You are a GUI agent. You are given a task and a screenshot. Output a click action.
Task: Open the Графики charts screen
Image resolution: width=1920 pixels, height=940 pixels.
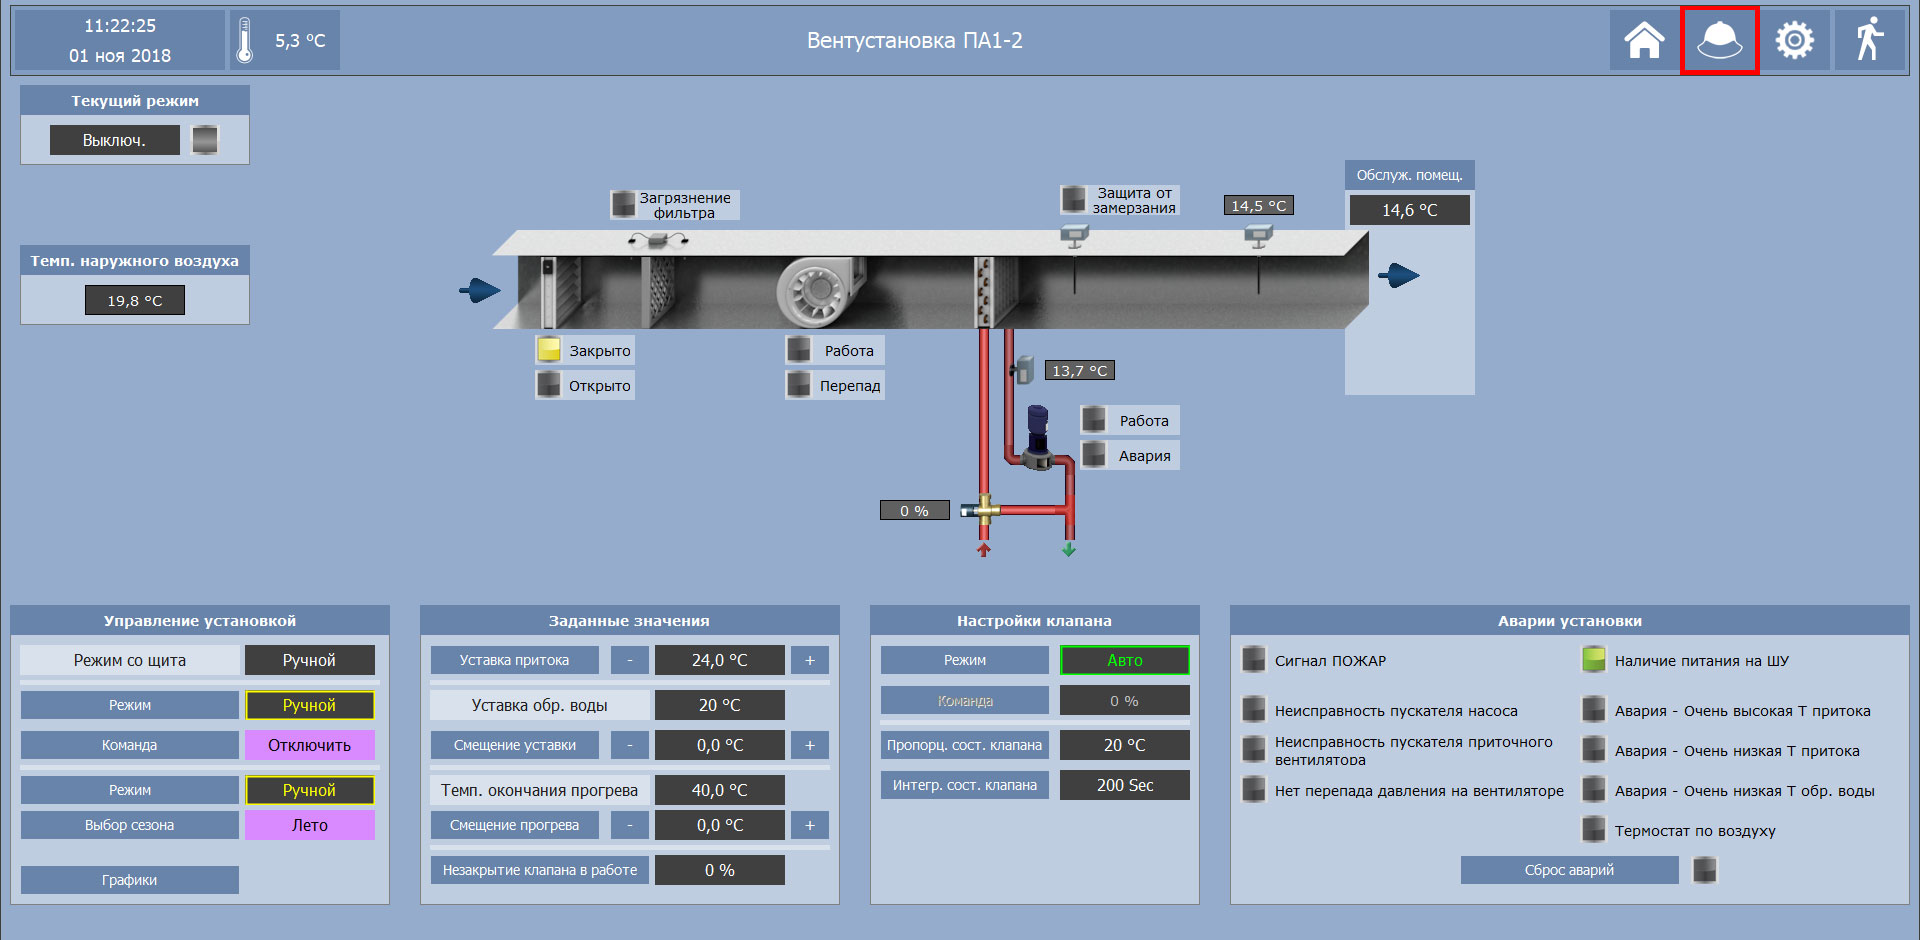[130, 880]
